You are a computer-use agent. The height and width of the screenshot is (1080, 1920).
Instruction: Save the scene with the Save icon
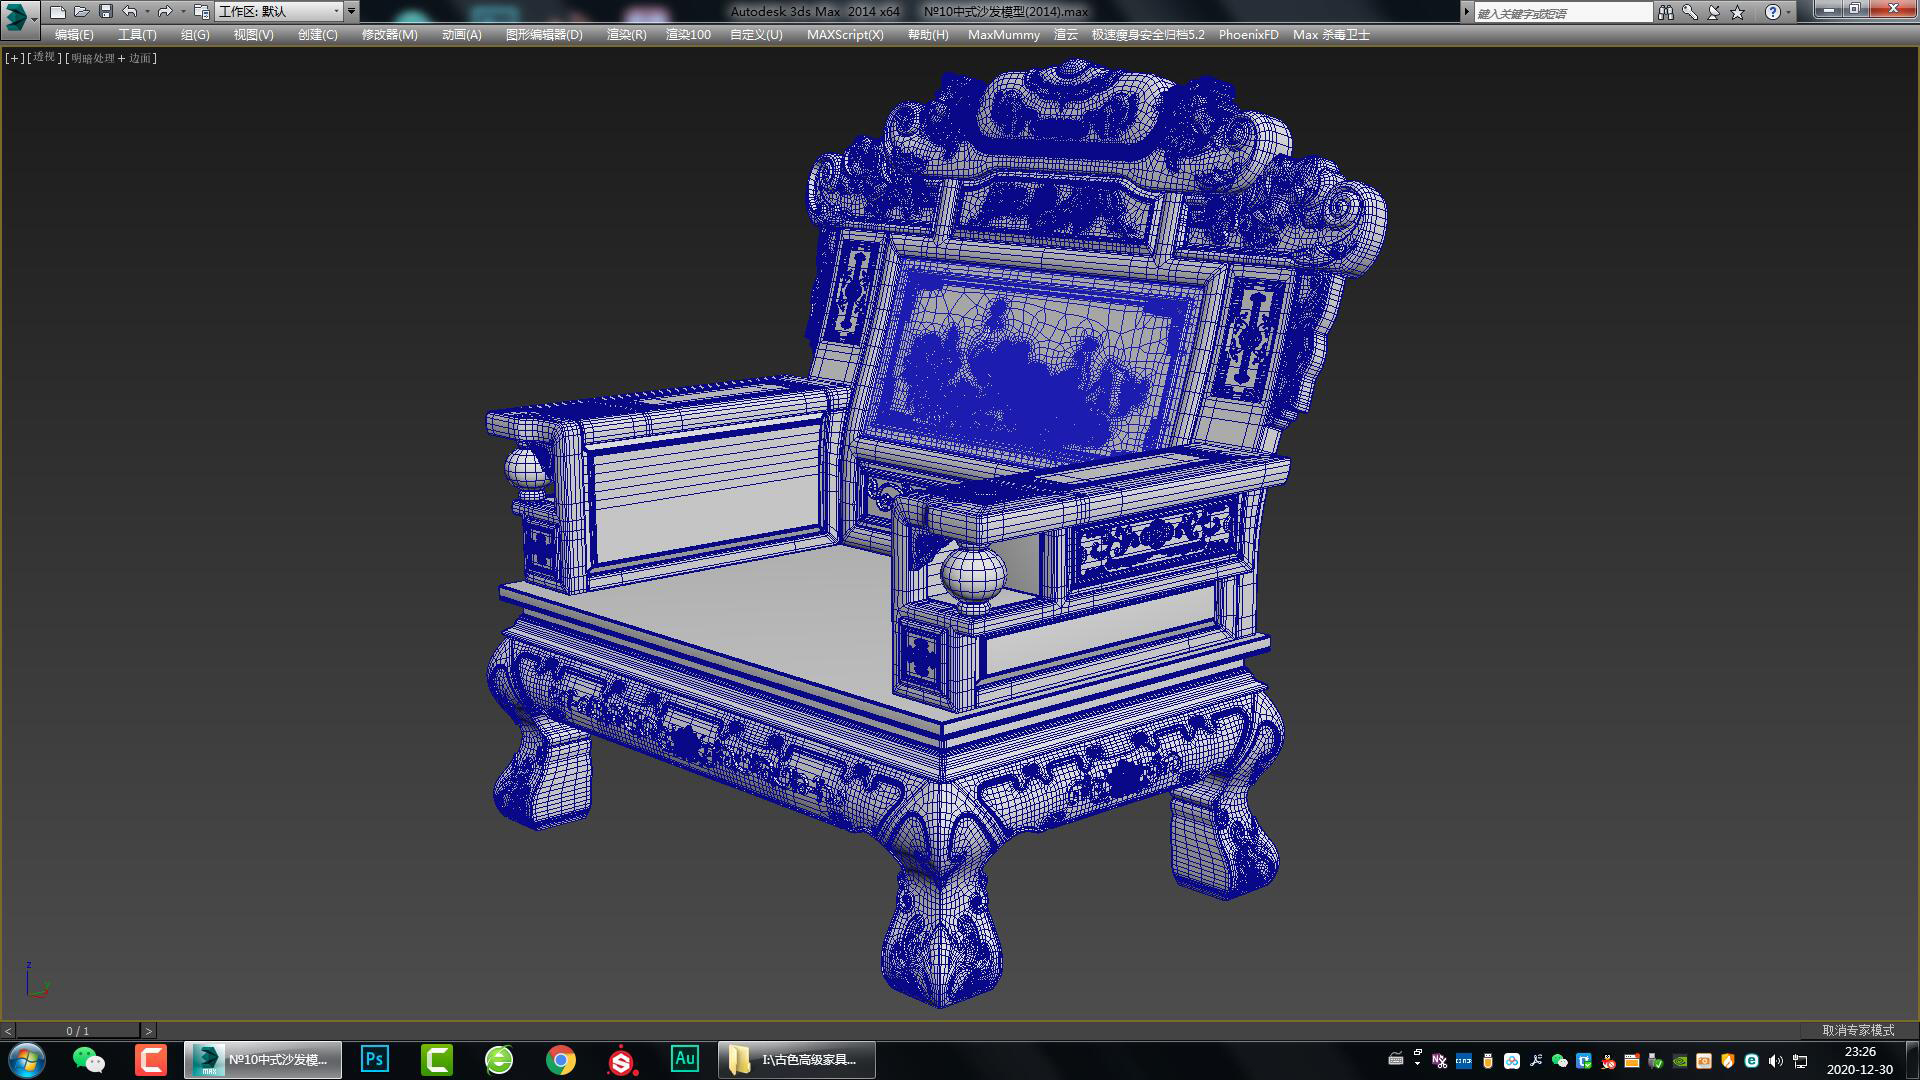point(104,11)
